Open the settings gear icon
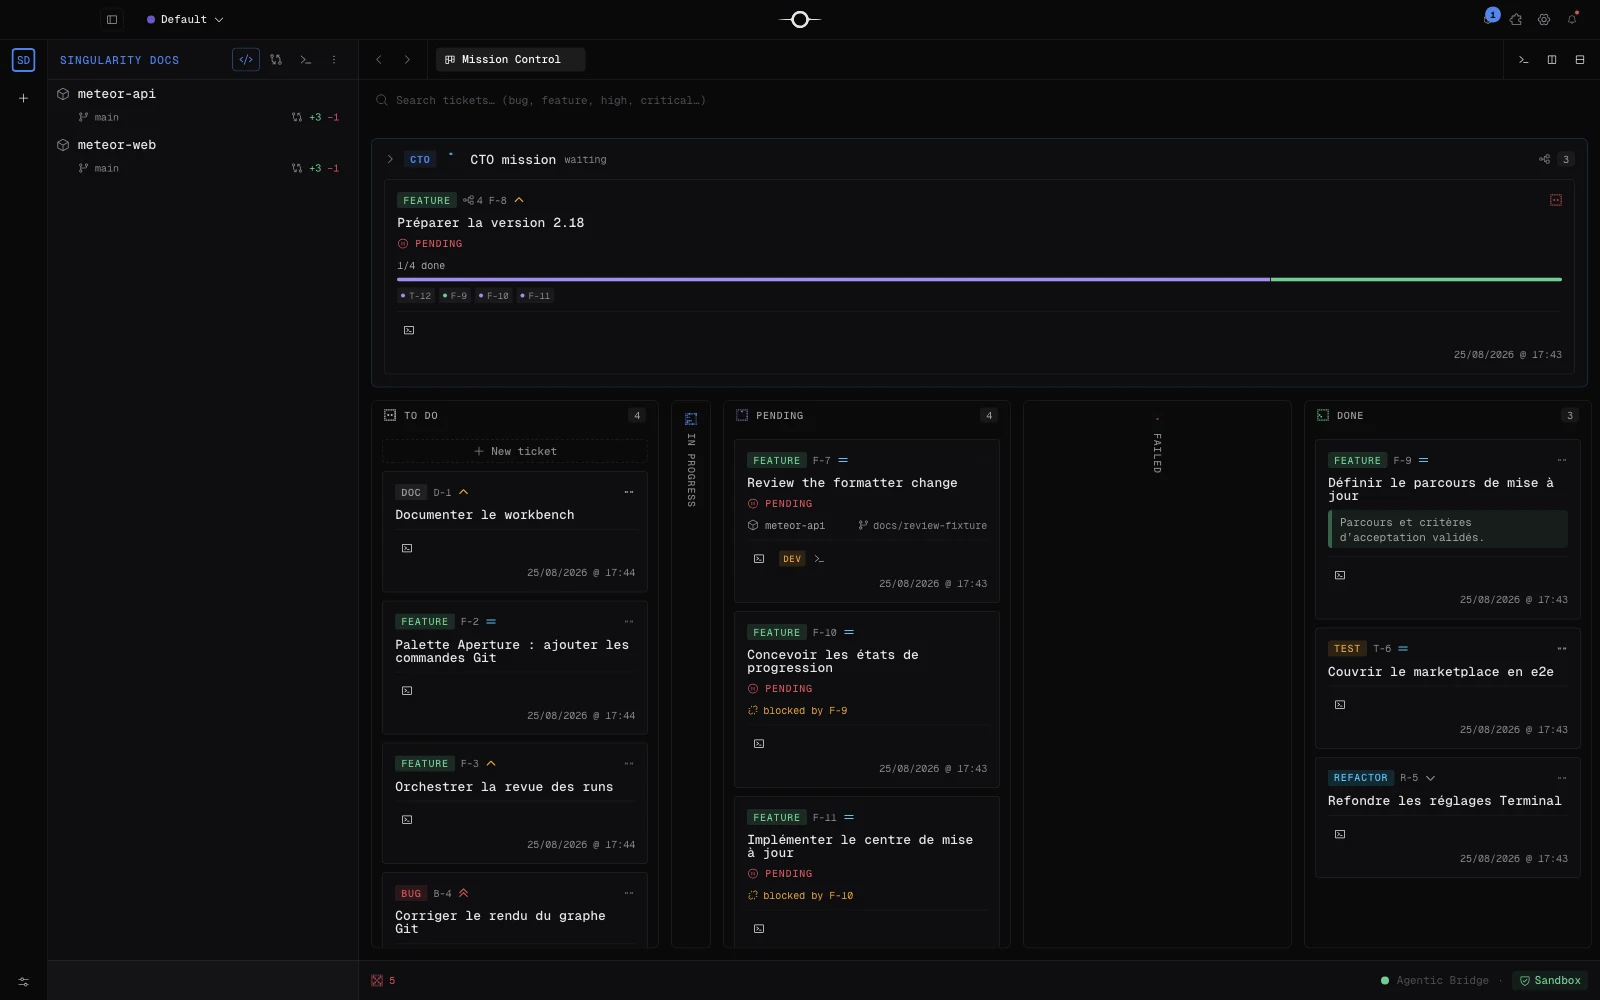Image resolution: width=1600 pixels, height=1000 pixels. [1544, 19]
